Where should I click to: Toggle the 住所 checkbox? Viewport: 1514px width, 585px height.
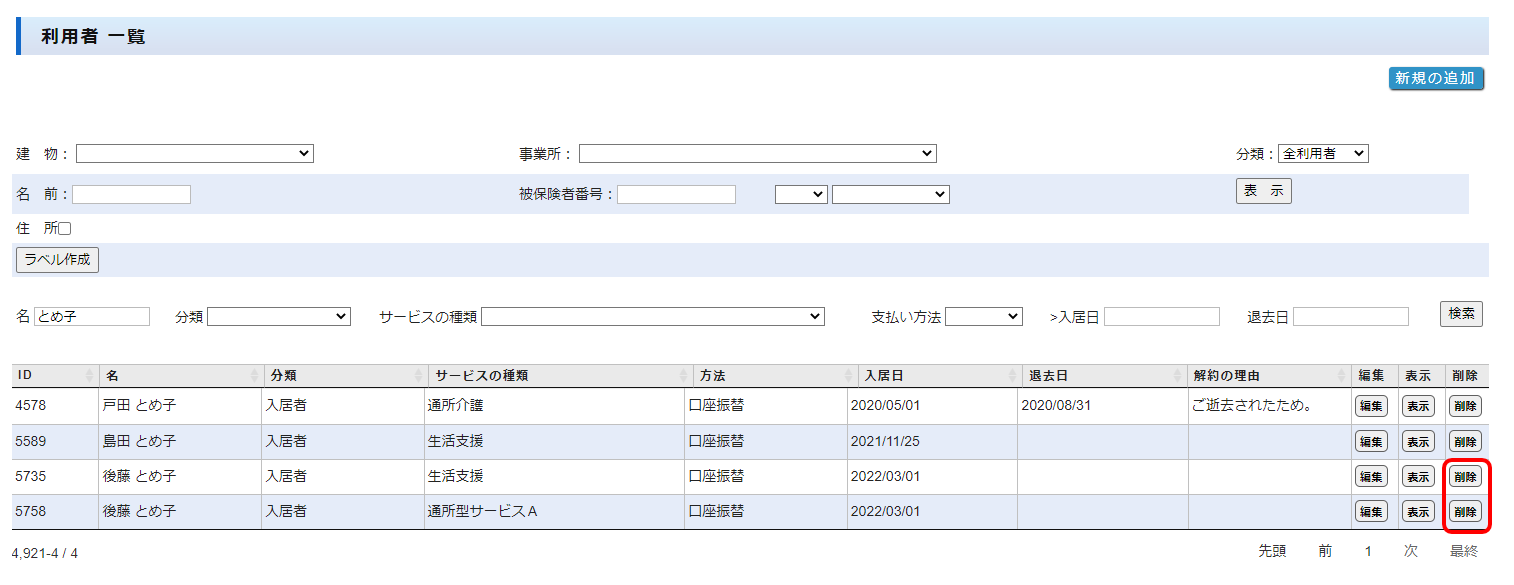pyautogui.click(x=65, y=229)
